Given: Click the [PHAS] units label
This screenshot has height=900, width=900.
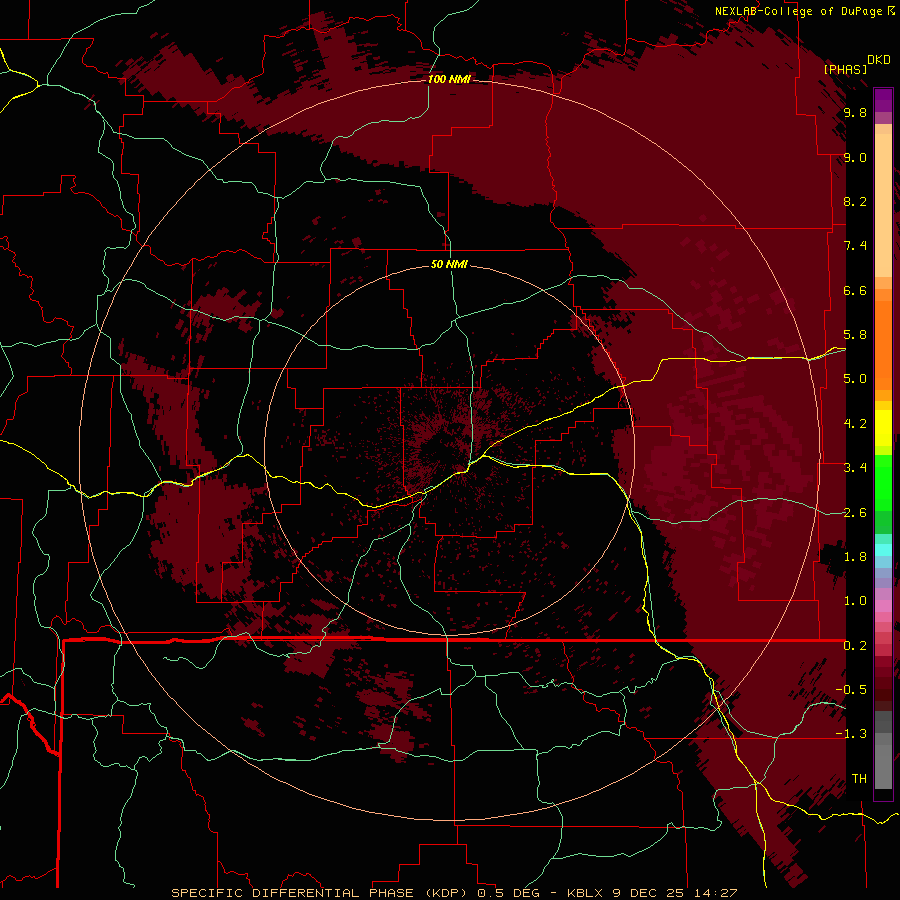Looking at the screenshot, I should [x=845, y=69].
